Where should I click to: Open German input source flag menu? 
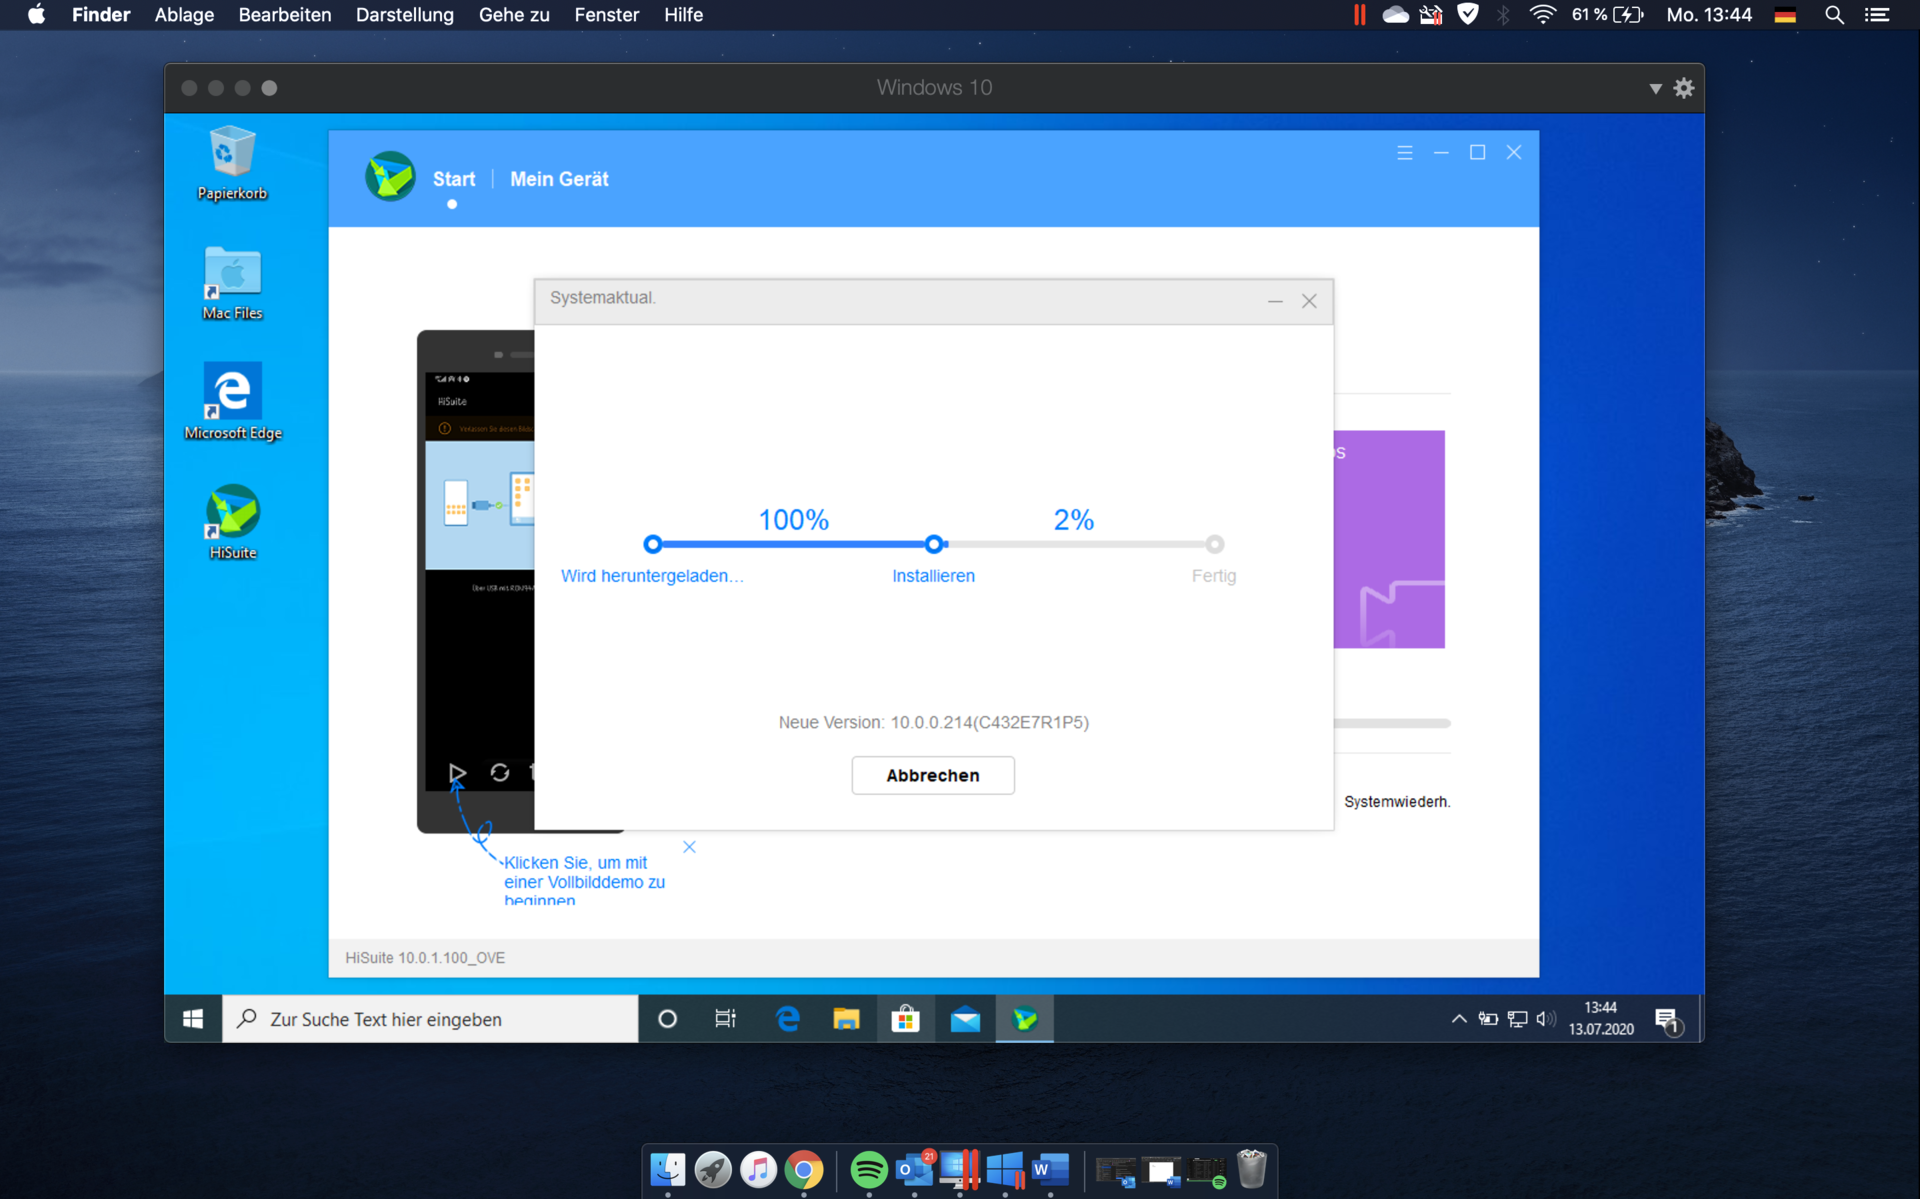tap(1785, 15)
